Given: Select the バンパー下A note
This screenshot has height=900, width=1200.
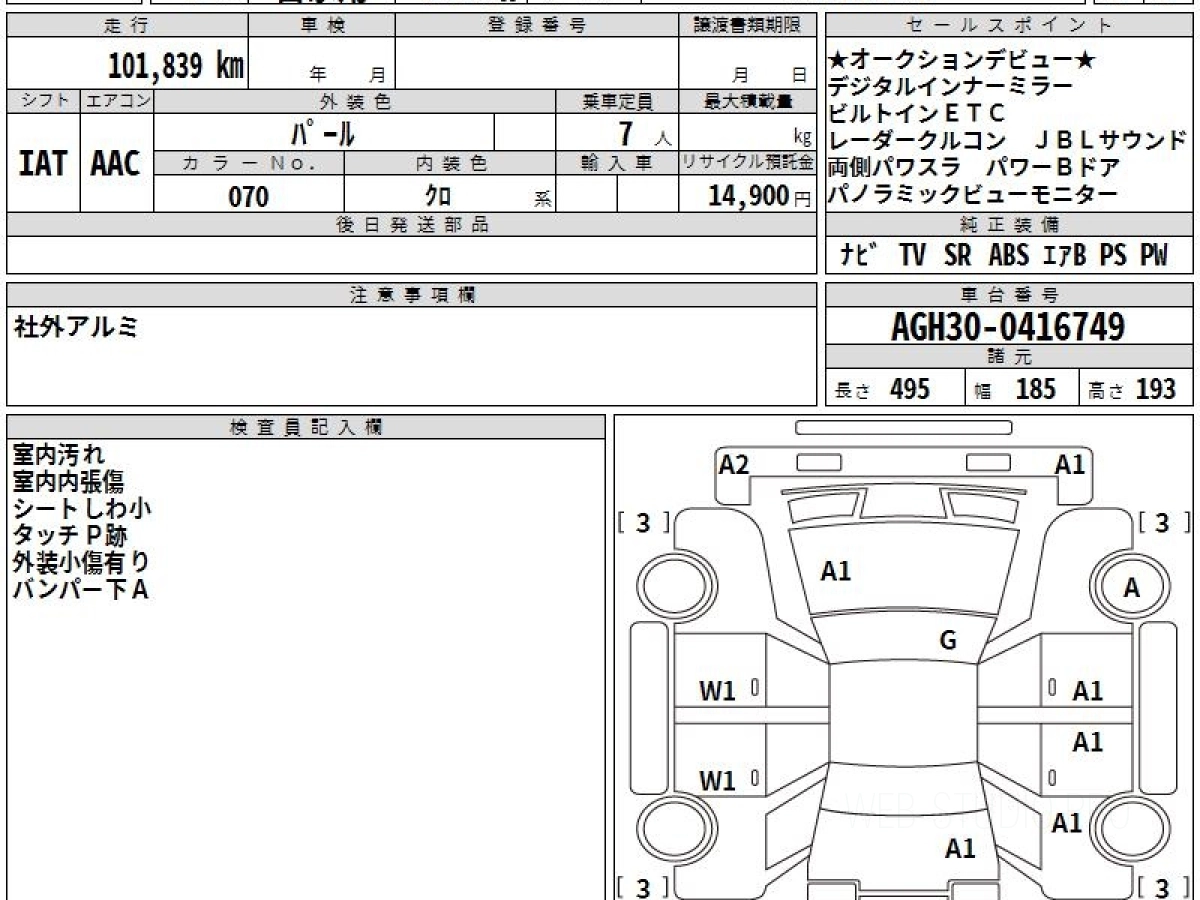Looking at the screenshot, I should [80, 590].
